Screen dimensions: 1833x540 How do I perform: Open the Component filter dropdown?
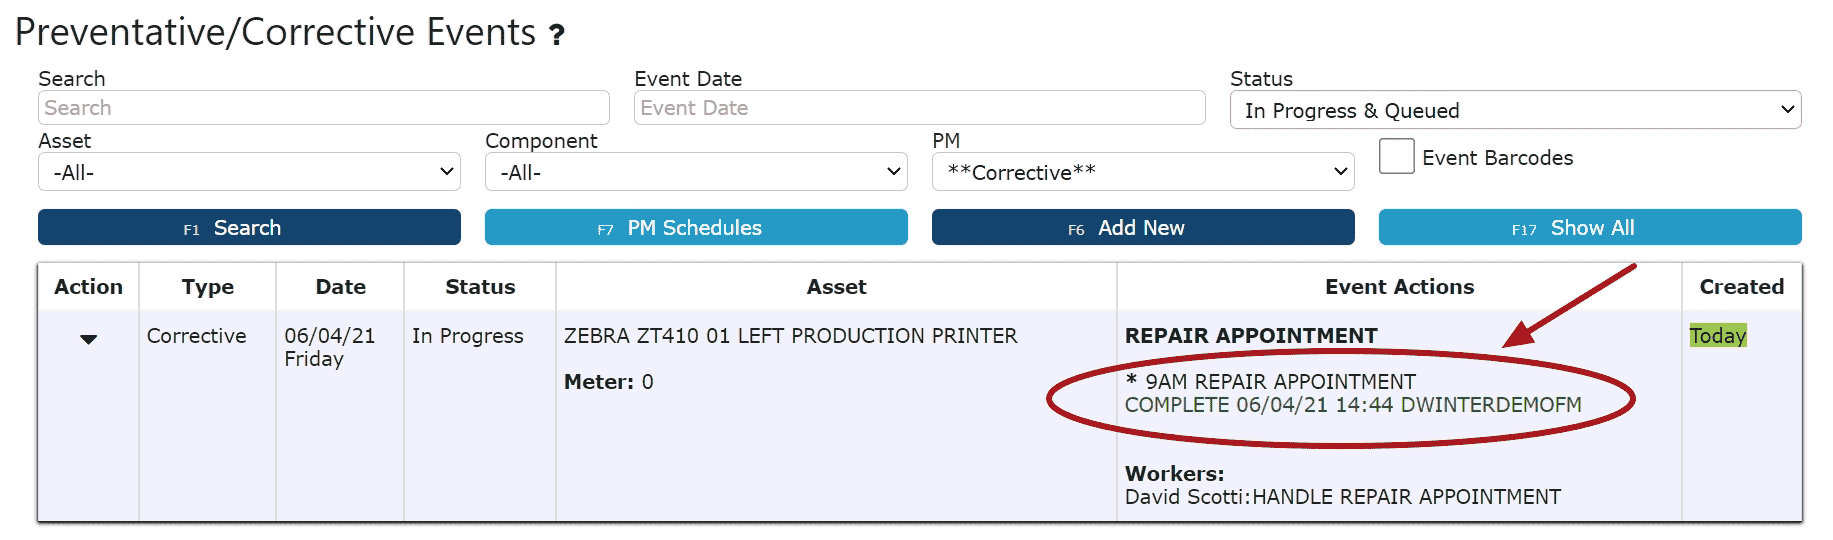[x=696, y=172]
